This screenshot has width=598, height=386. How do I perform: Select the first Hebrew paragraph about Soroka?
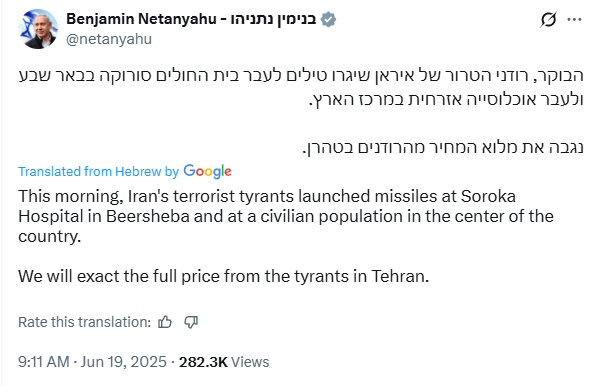point(301,87)
